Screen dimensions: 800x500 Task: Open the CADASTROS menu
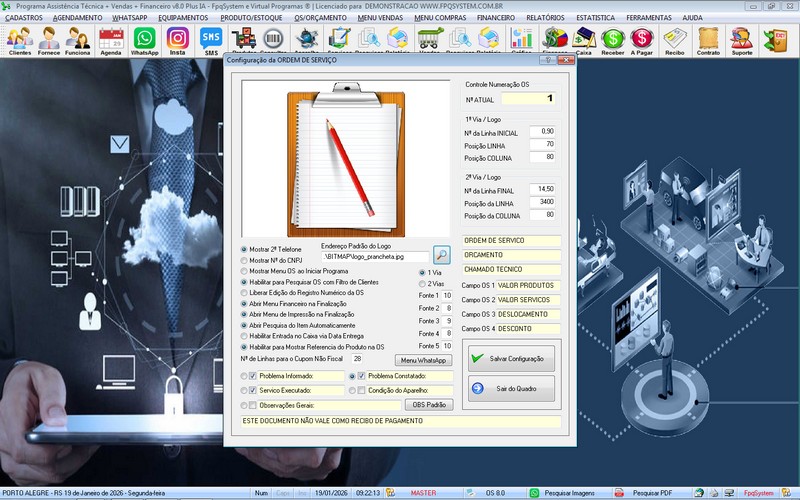pyautogui.click(x=24, y=18)
